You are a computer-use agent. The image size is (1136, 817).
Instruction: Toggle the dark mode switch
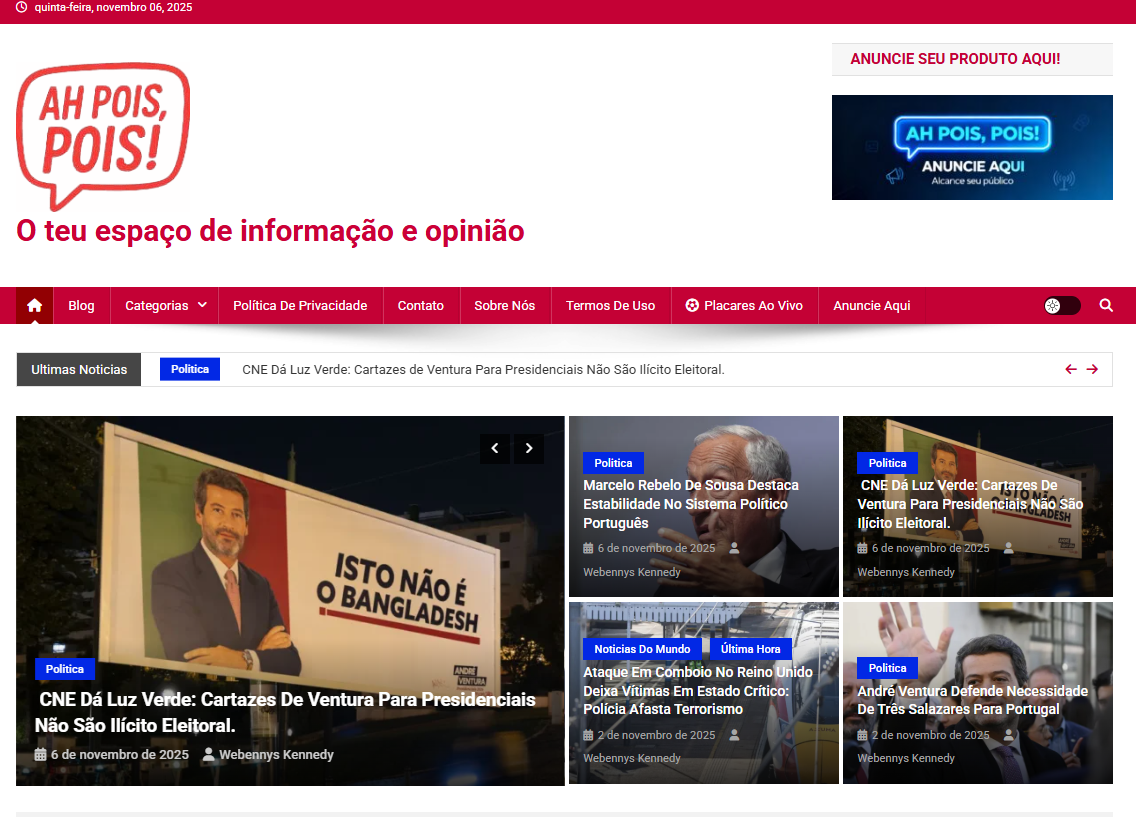[x=1061, y=306]
